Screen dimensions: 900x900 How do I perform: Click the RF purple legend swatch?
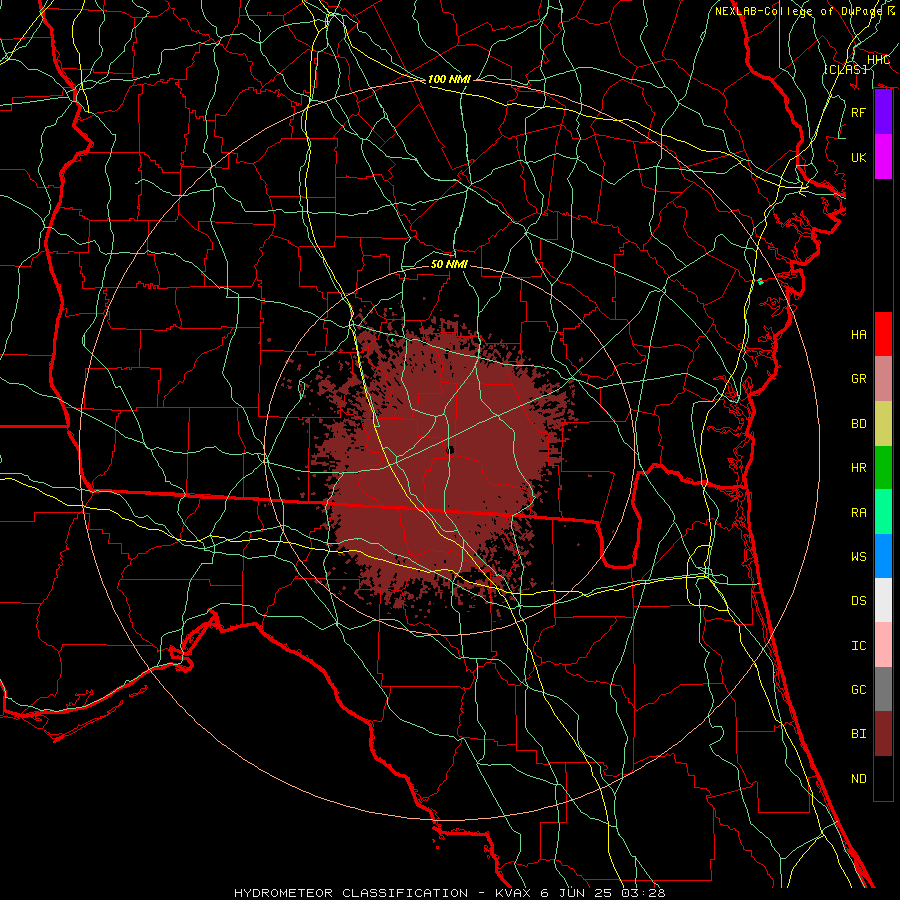(x=883, y=112)
